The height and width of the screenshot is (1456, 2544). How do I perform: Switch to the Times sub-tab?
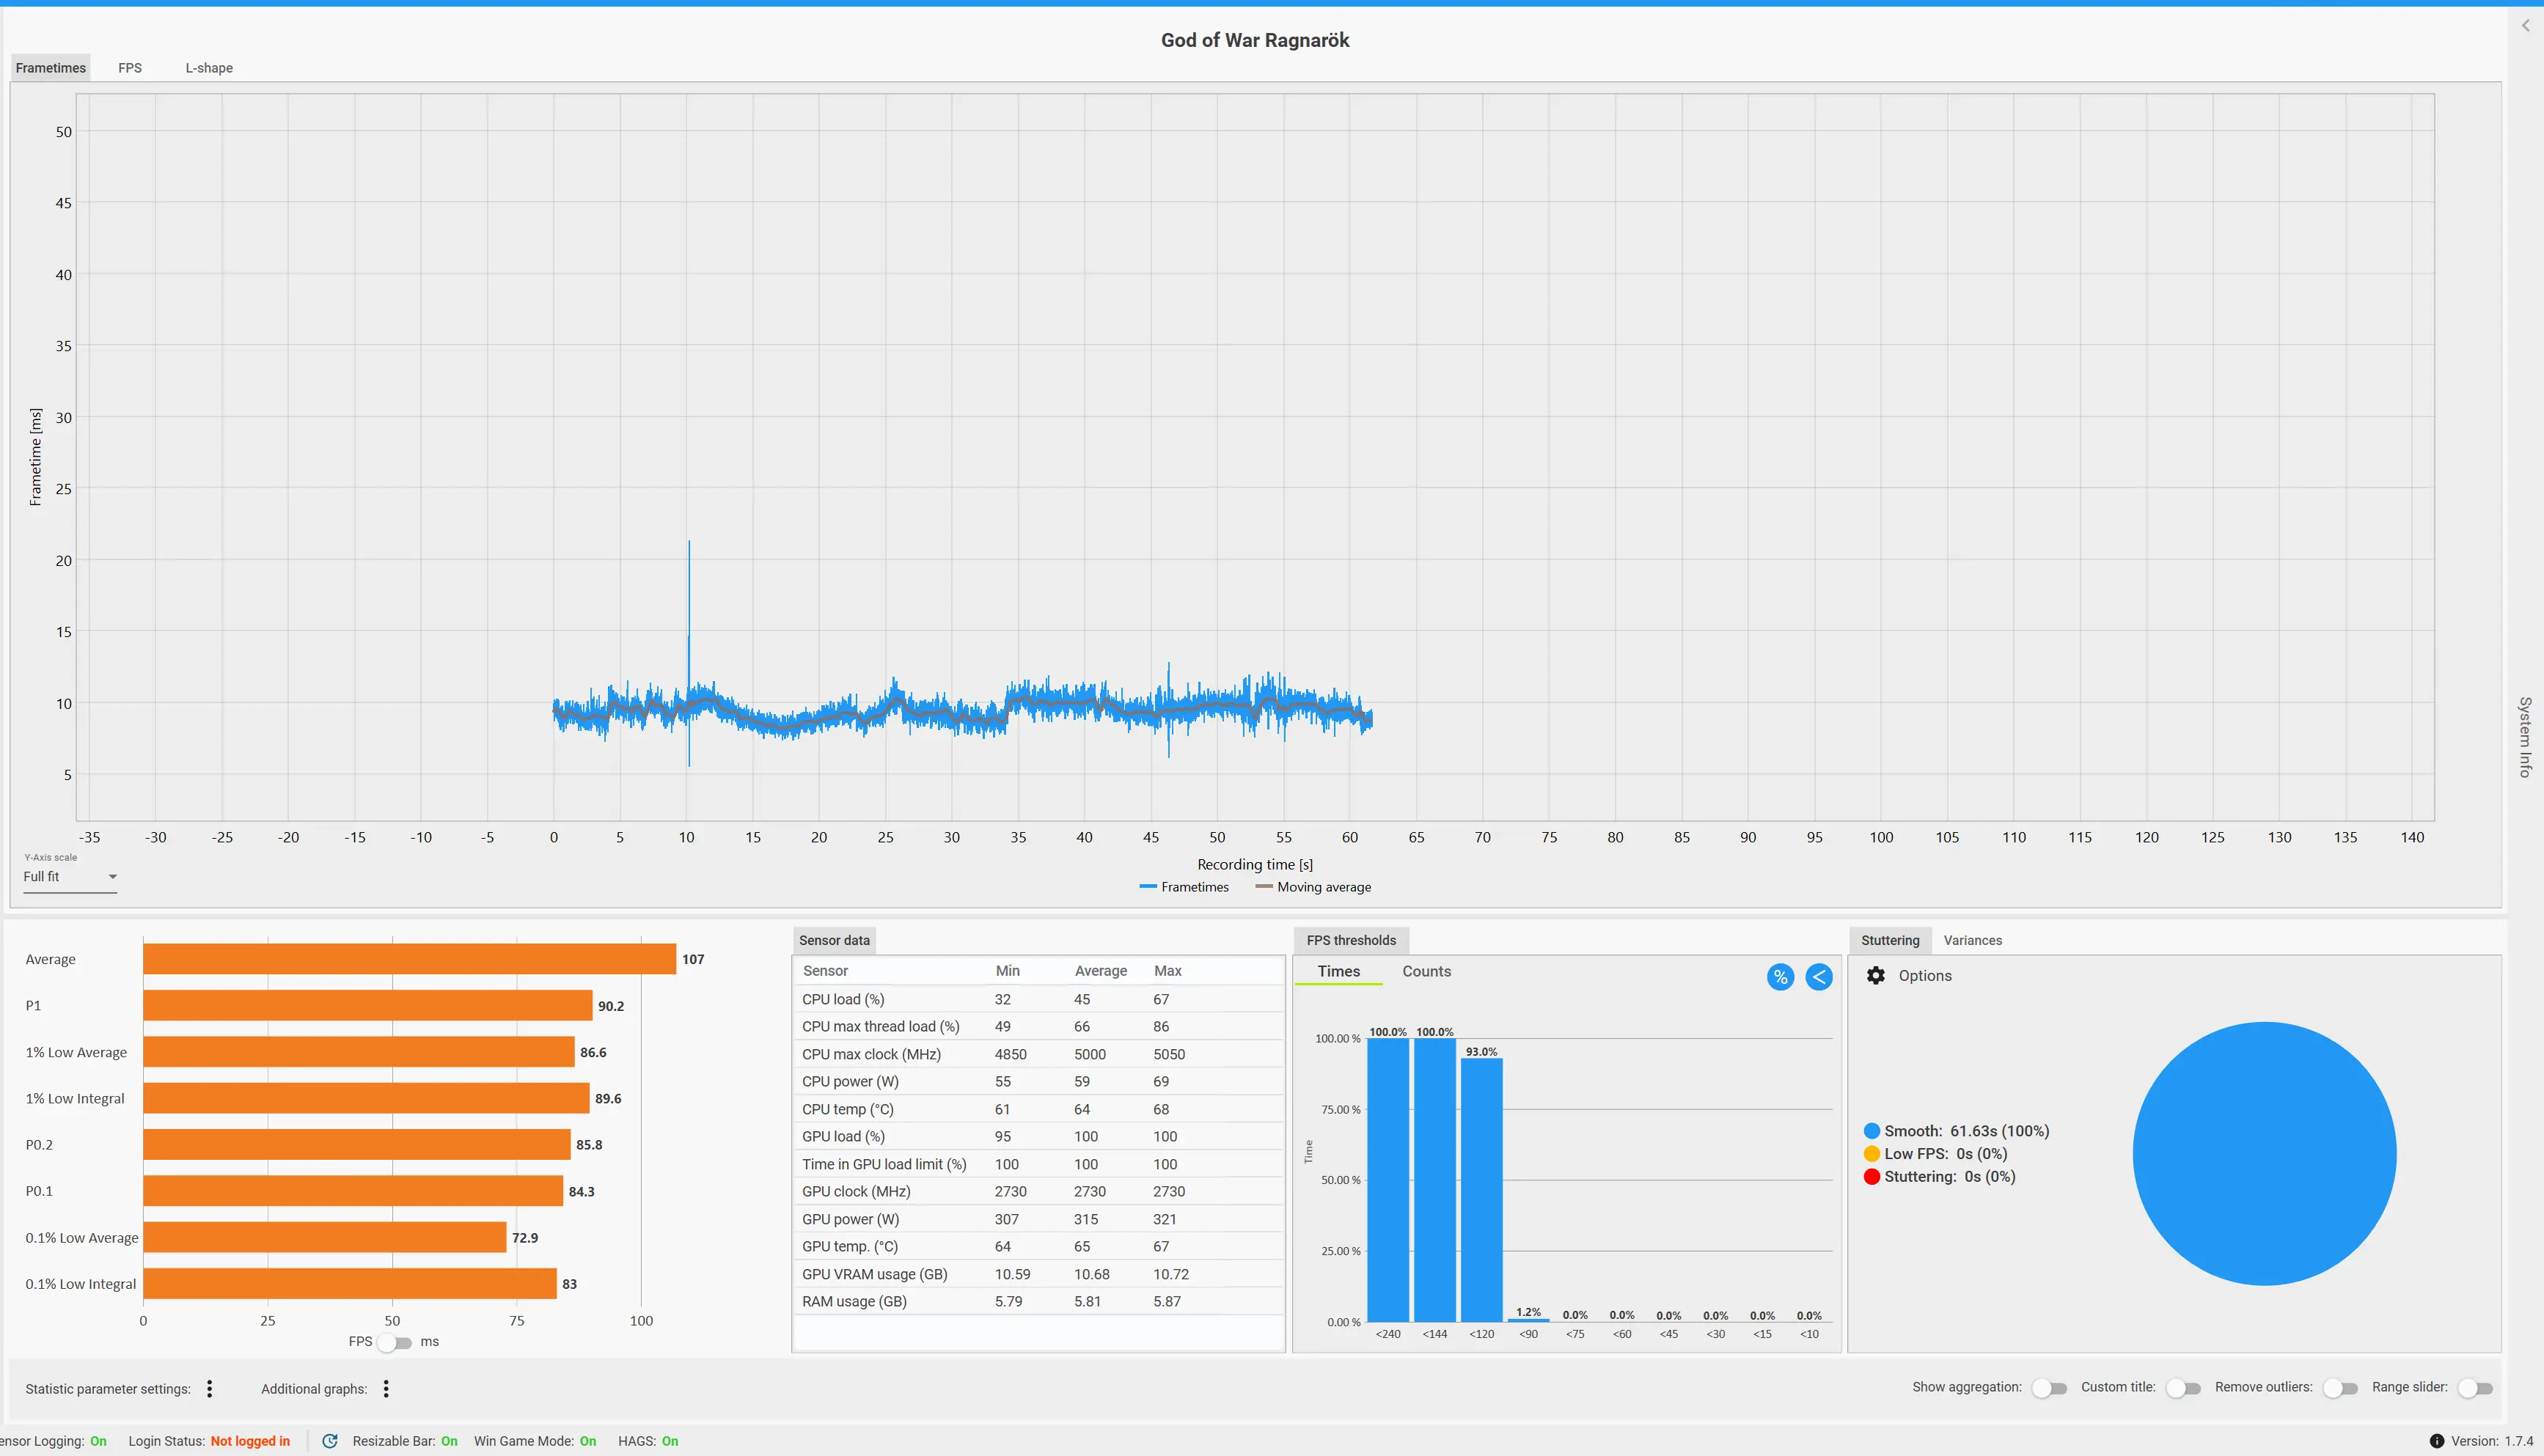point(1338,971)
